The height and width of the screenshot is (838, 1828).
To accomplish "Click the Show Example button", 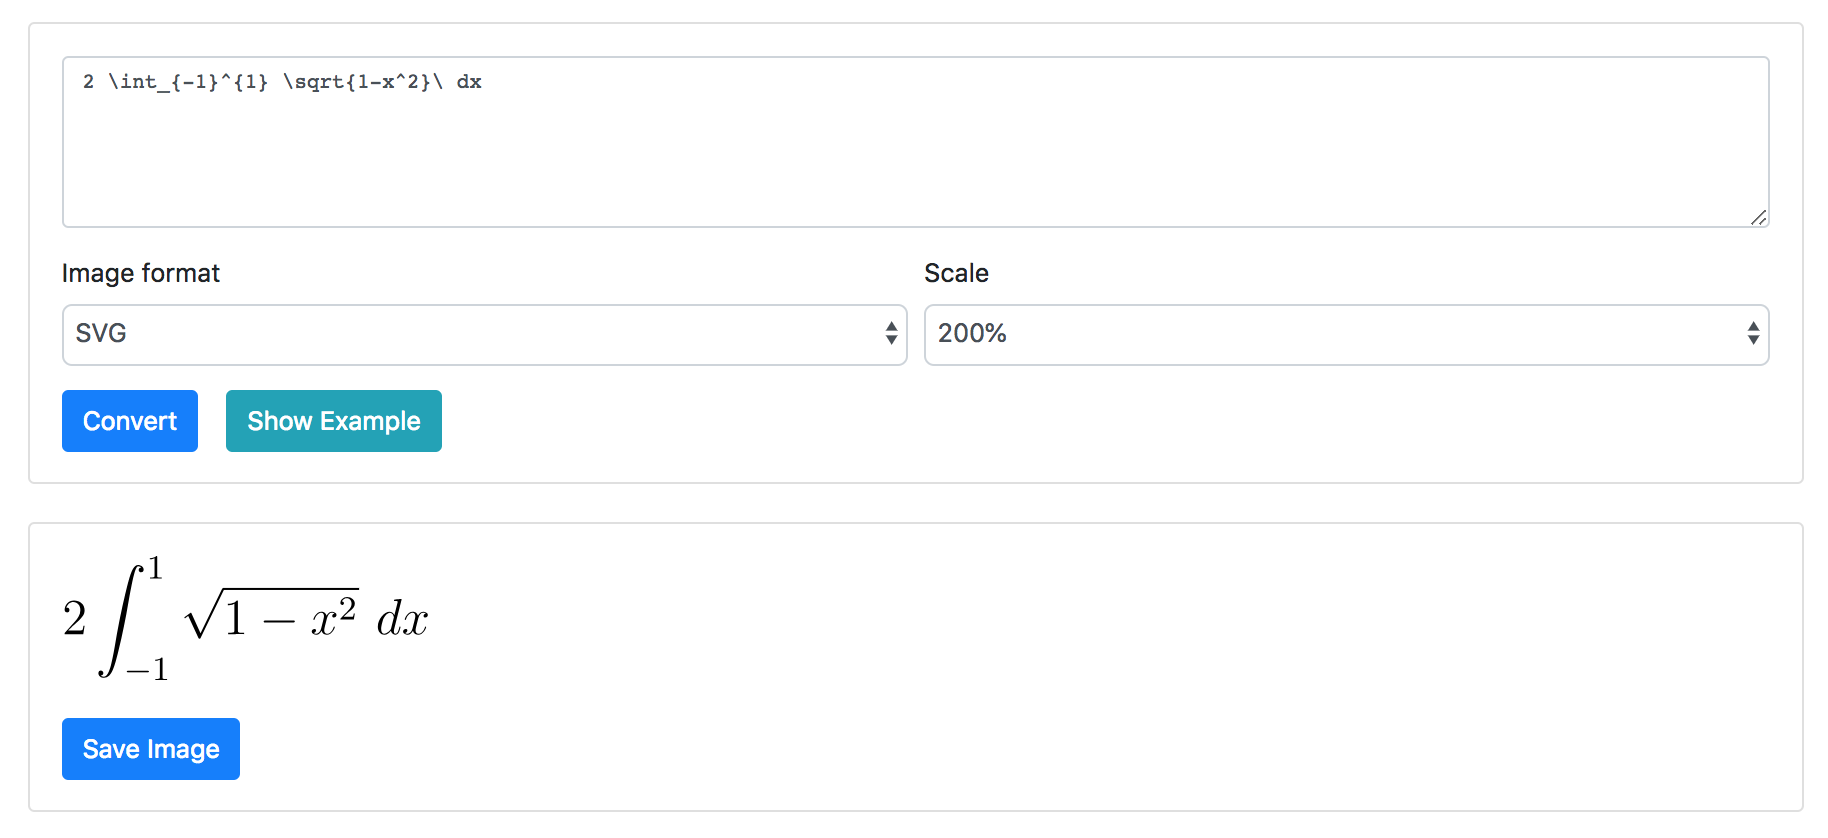I will tap(333, 421).
